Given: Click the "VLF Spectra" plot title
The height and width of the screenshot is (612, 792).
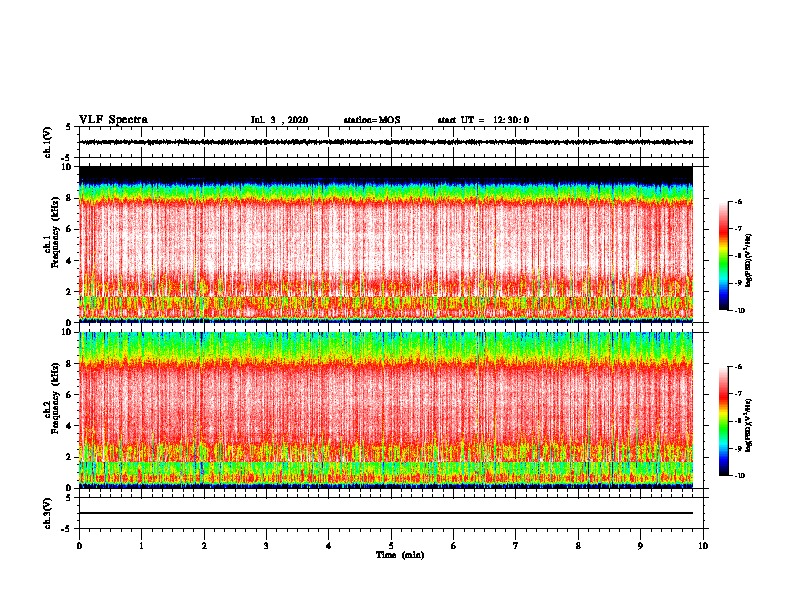Looking at the screenshot, I should click(113, 120).
